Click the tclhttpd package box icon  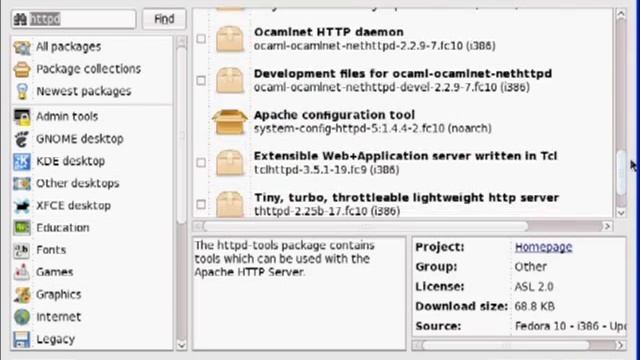[230, 163]
